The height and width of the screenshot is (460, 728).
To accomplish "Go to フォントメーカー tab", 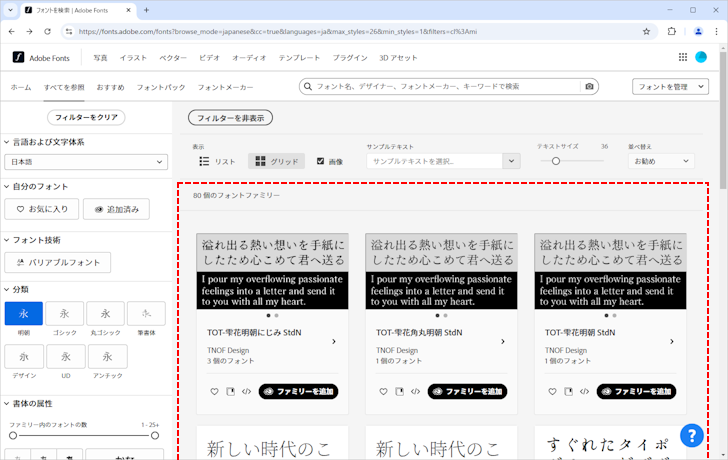I will tap(226, 87).
